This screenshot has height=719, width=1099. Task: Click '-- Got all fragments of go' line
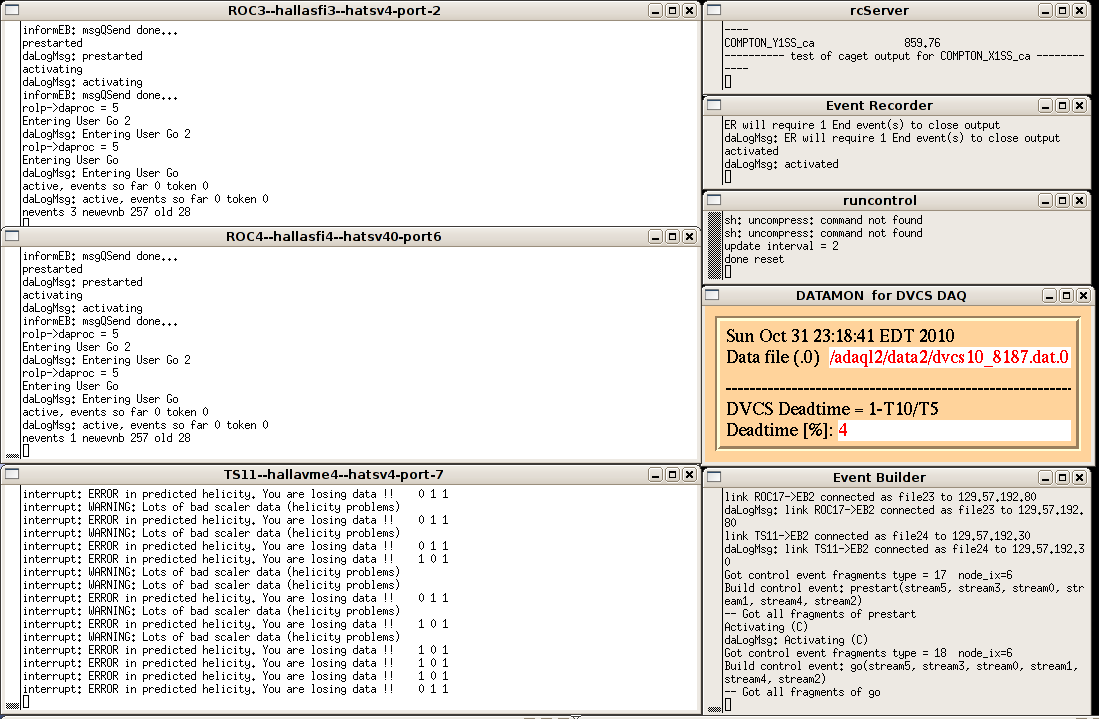coord(802,692)
